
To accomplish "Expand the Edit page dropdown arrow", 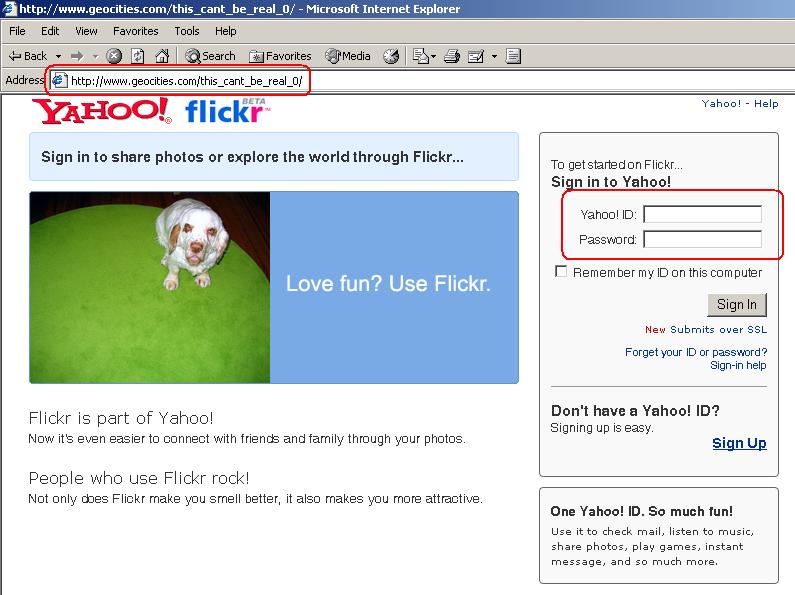I will point(494,56).
